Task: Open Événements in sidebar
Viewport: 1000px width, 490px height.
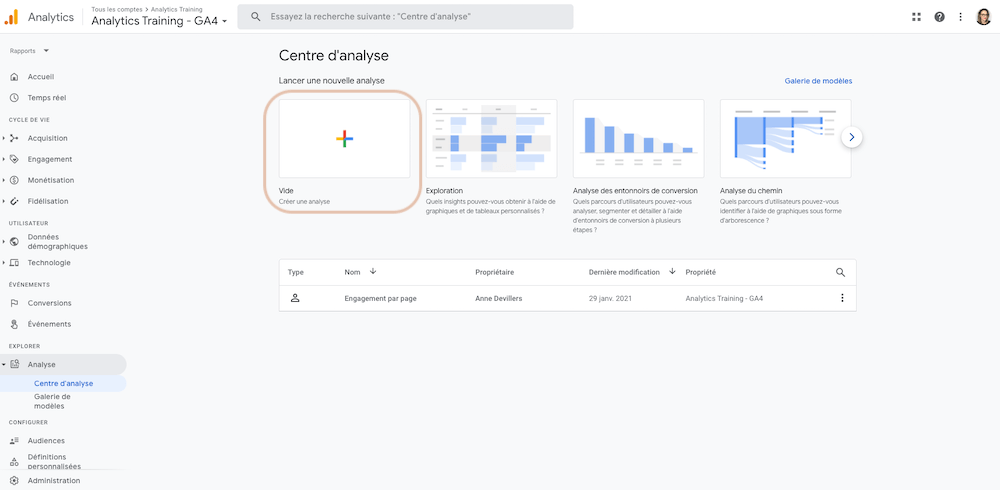Action: [x=49, y=324]
